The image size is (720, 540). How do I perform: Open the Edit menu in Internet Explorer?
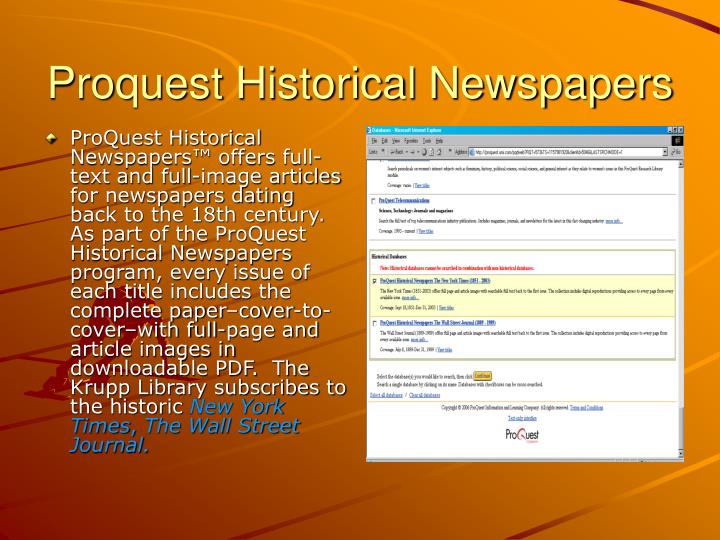coord(385,141)
